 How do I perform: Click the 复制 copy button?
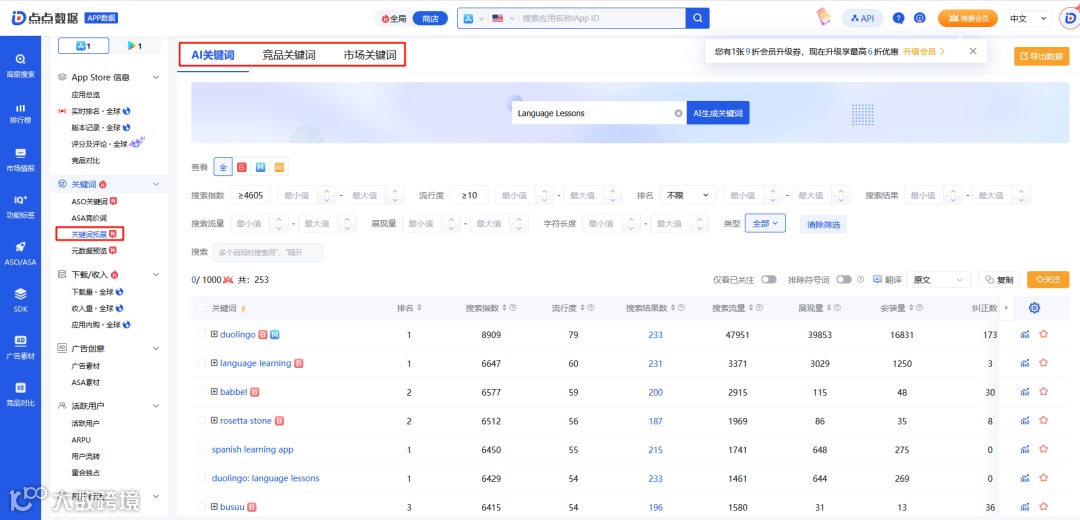tap(999, 280)
